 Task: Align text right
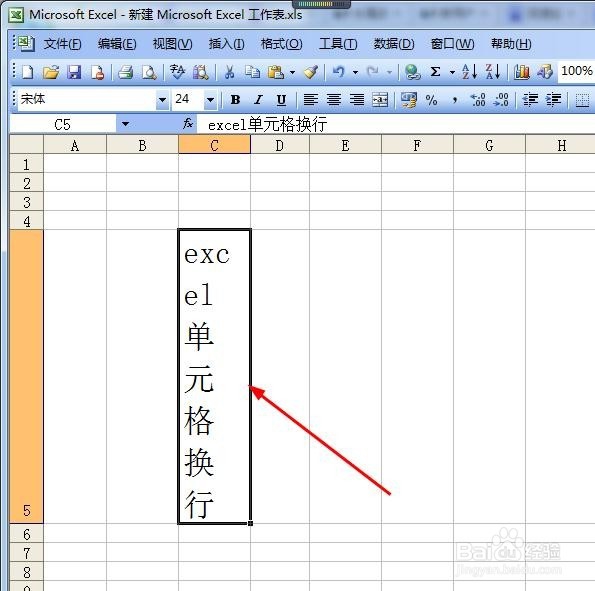(x=357, y=100)
